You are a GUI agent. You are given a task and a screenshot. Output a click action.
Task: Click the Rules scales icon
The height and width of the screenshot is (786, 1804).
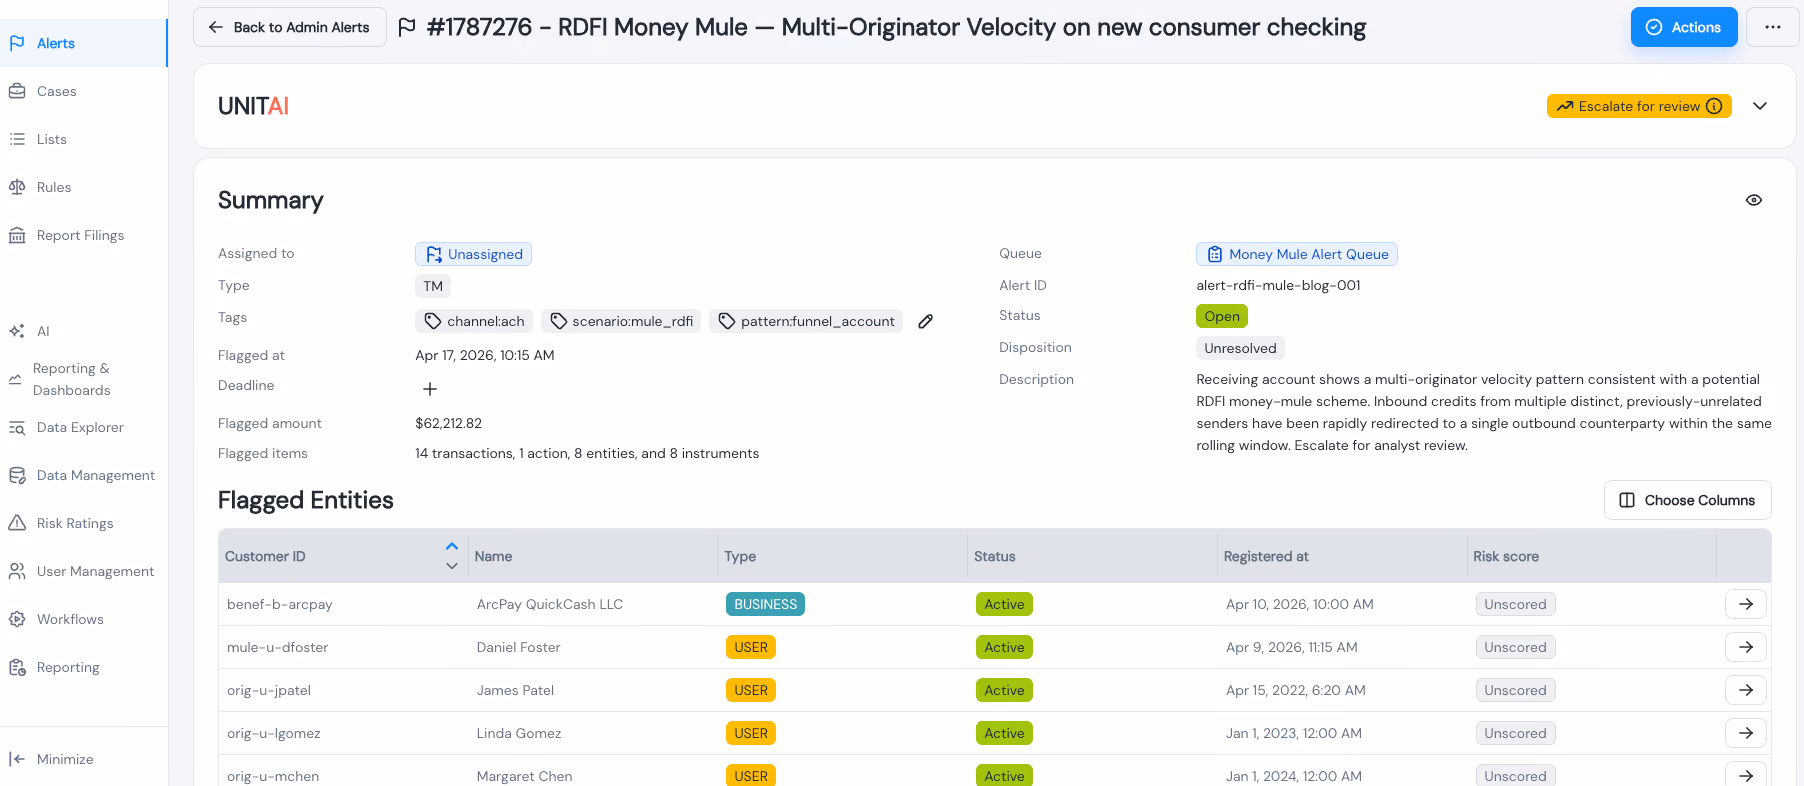pyautogui.click(x=17, y=187)
